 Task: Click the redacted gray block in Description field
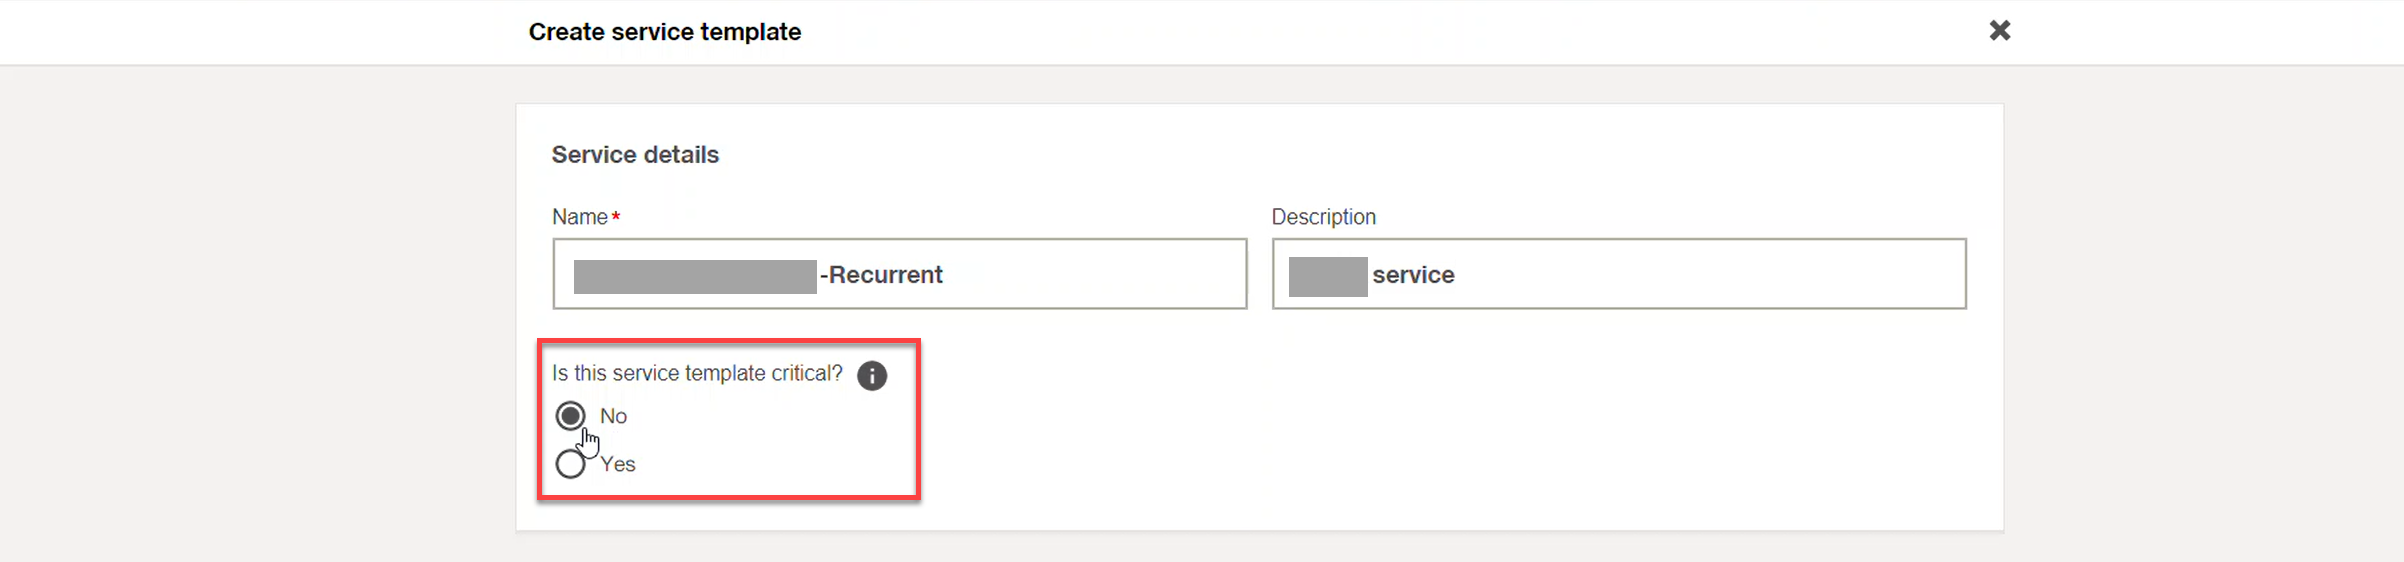[x=1328, y=277]
